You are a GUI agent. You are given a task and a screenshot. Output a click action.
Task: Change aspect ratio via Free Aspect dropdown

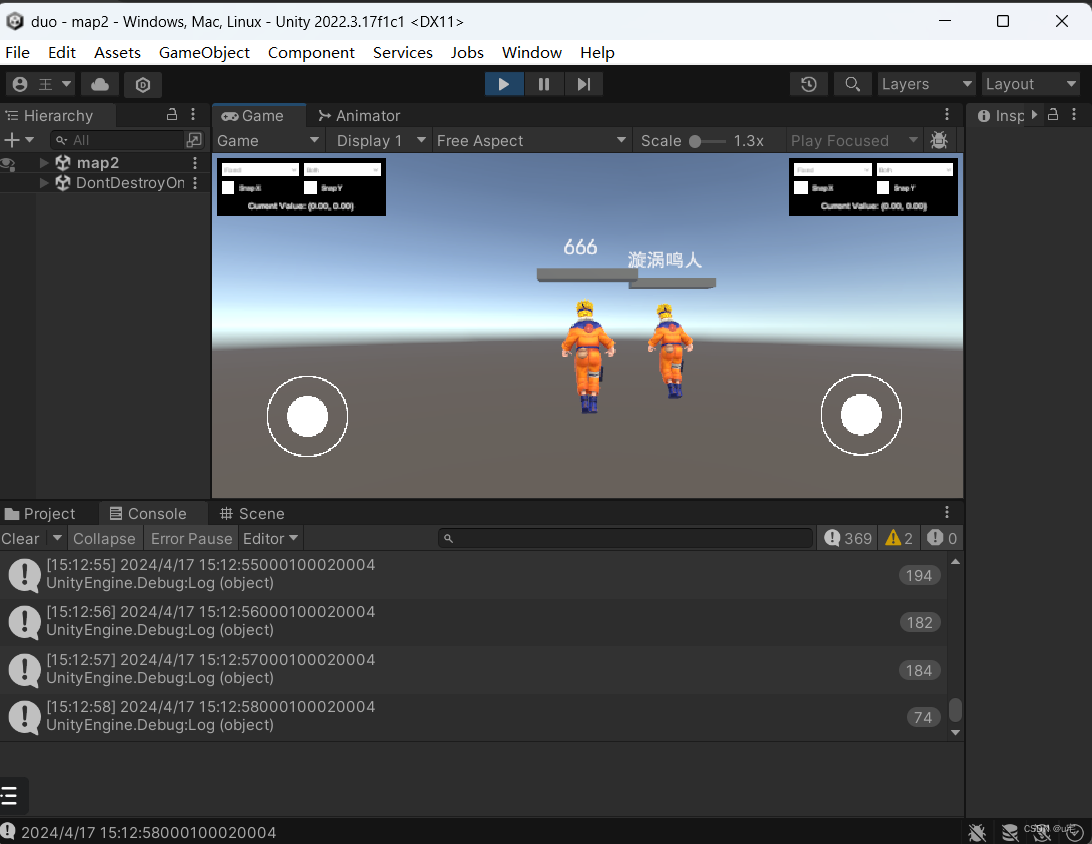(531, 140)
